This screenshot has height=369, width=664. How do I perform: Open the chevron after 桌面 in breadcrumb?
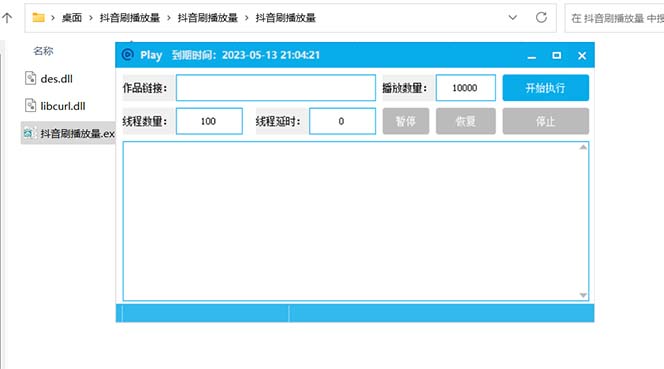(x=91, y=18)
